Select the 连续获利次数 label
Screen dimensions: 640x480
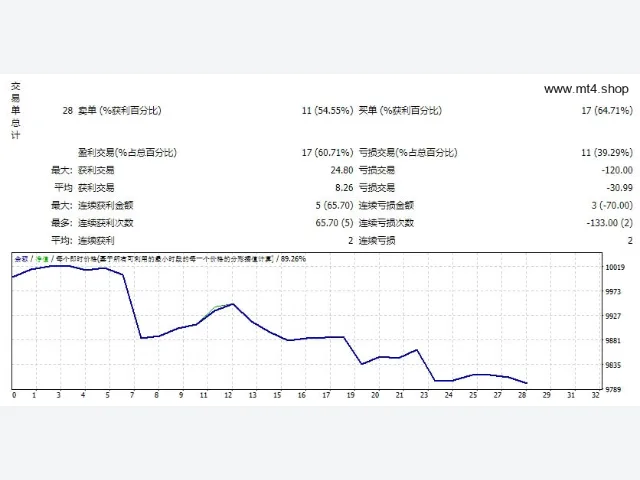[106, 223]
